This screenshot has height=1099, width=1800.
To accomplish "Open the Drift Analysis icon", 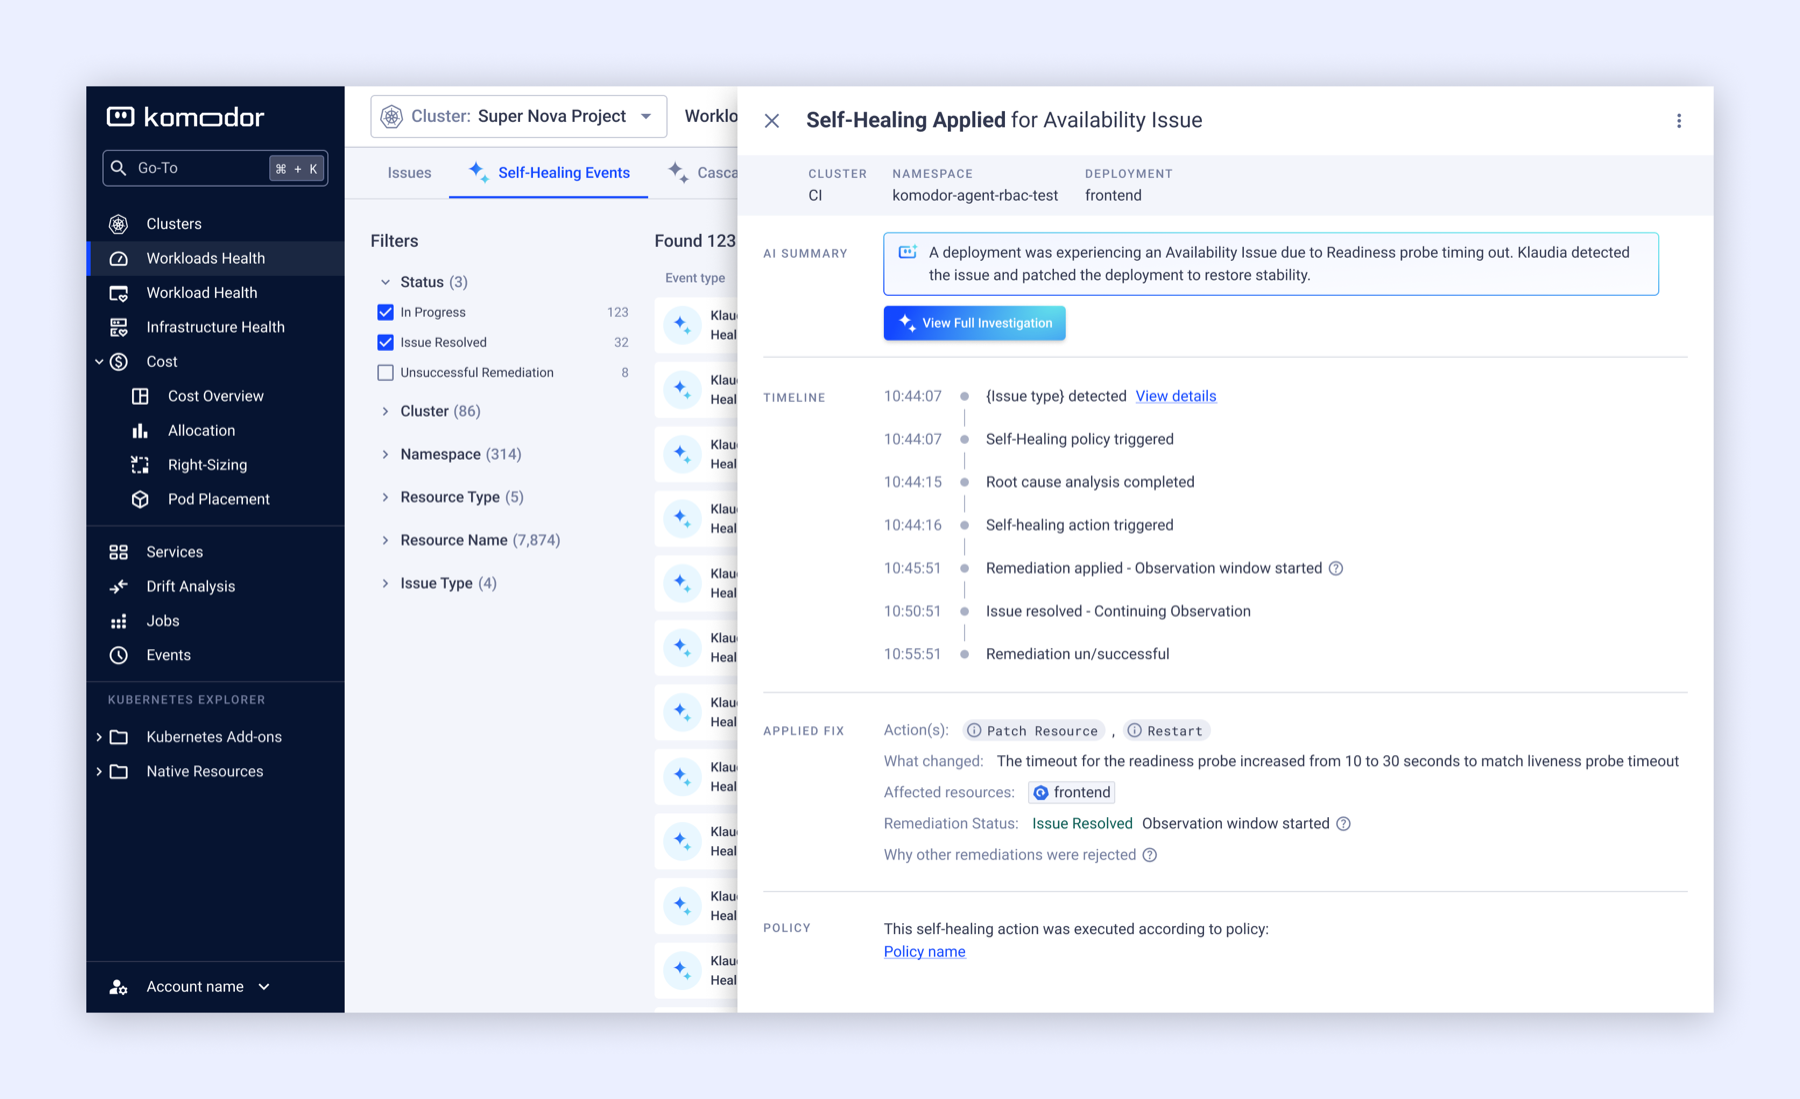I will [119, 586].
